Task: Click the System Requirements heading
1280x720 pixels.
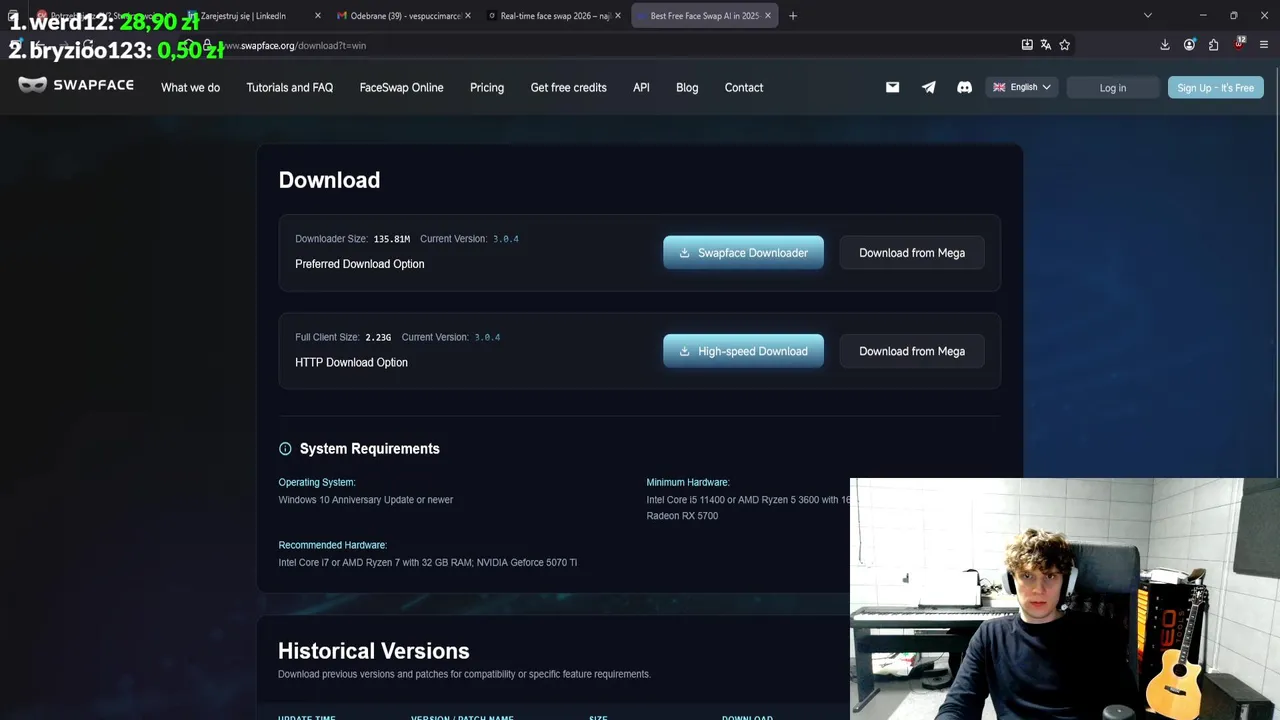Action: pyautogui.click(x=370, y=449)
